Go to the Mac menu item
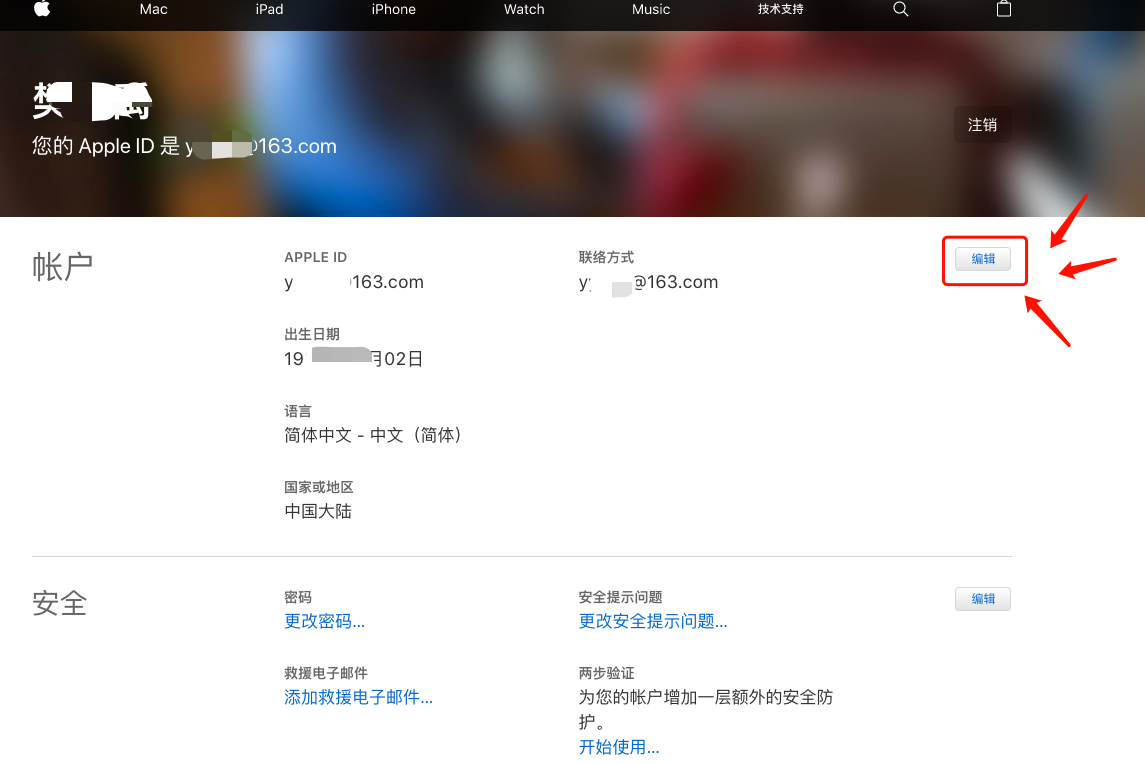This screenshot has width=1145, height=764. pos(153,9)
